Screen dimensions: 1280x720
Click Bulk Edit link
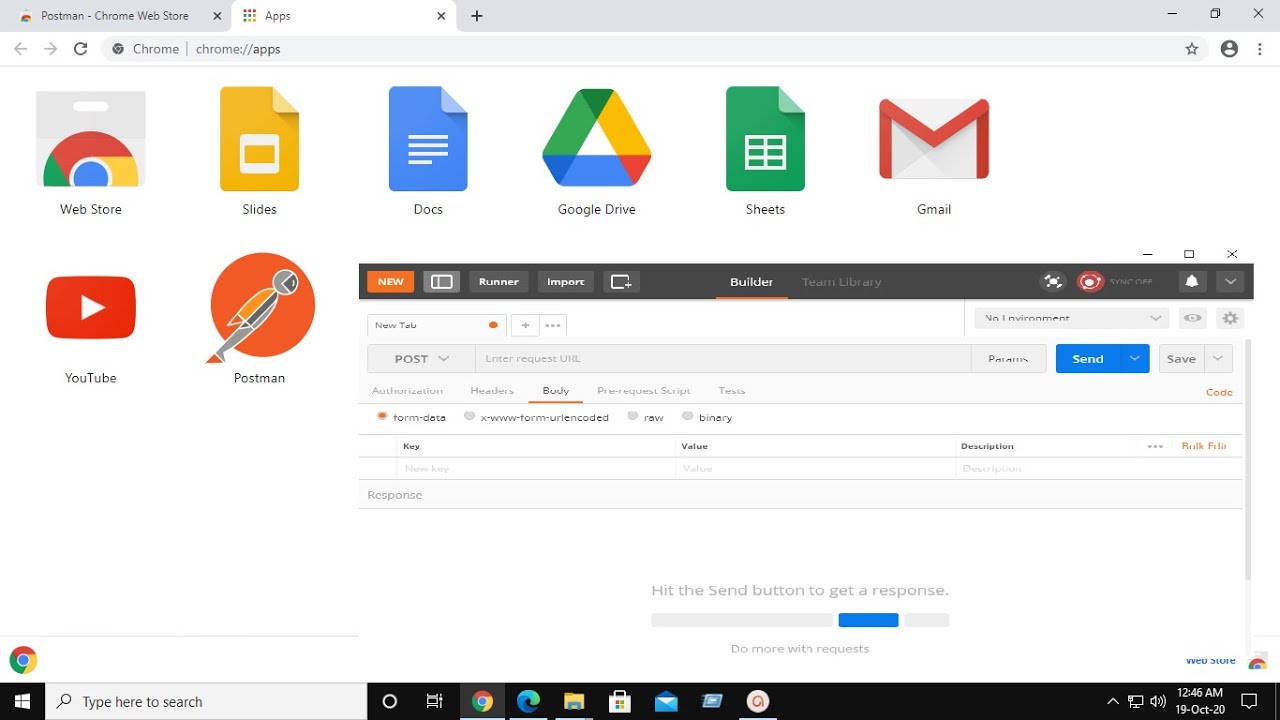pos(1204,446)
